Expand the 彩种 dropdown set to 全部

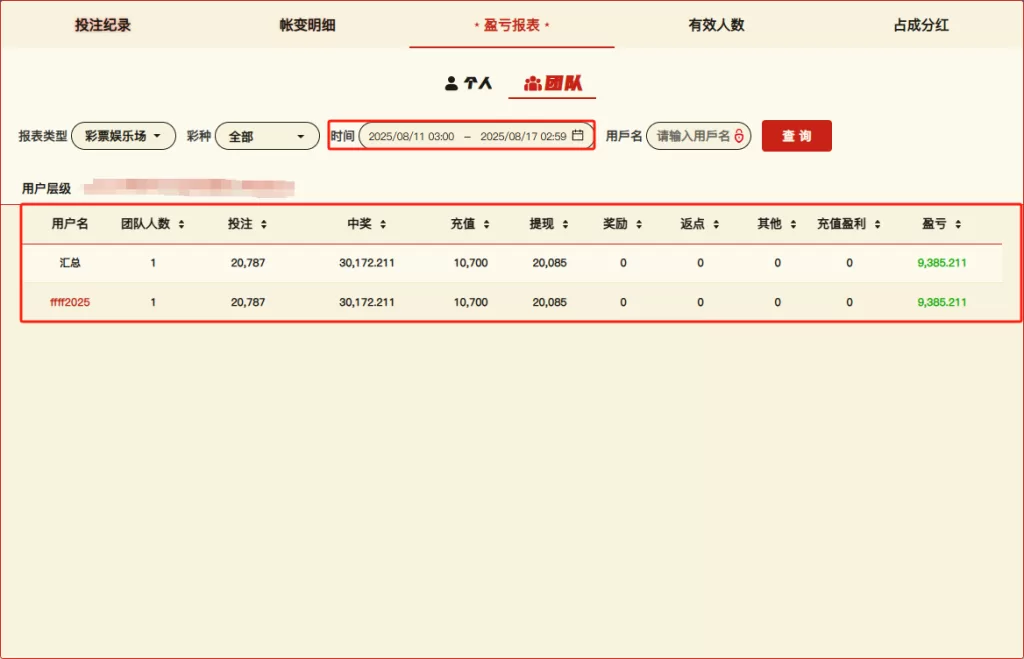click(x=267, y=136)
